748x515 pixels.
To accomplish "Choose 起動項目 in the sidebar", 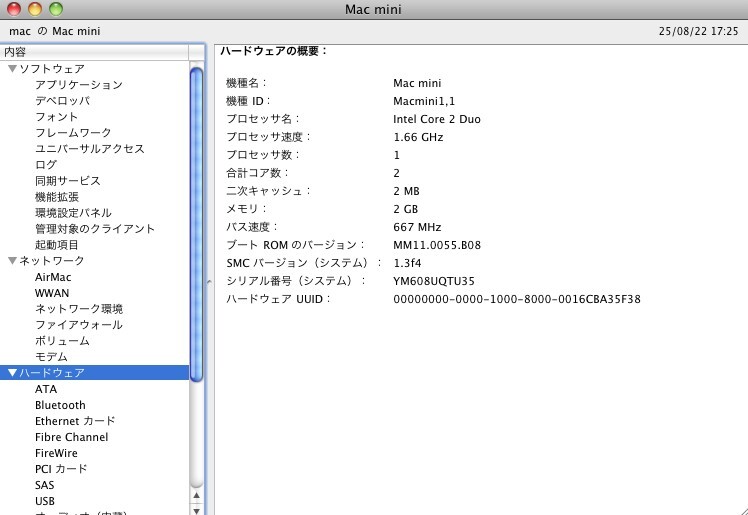I will pos(57,245).
